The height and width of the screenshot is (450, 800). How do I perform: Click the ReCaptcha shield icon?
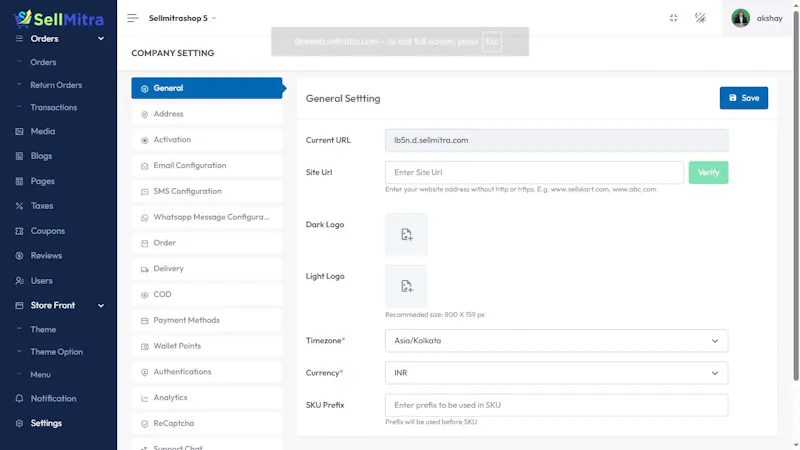[x=144, y=424]
